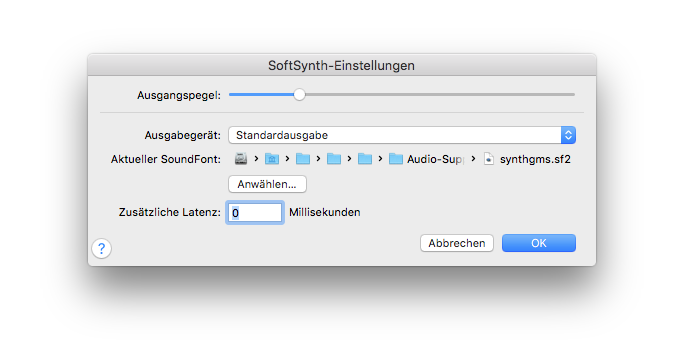Click the blue arrows of the Ausgabegerät popup
The image size is (695, 361).
(568, 135)
